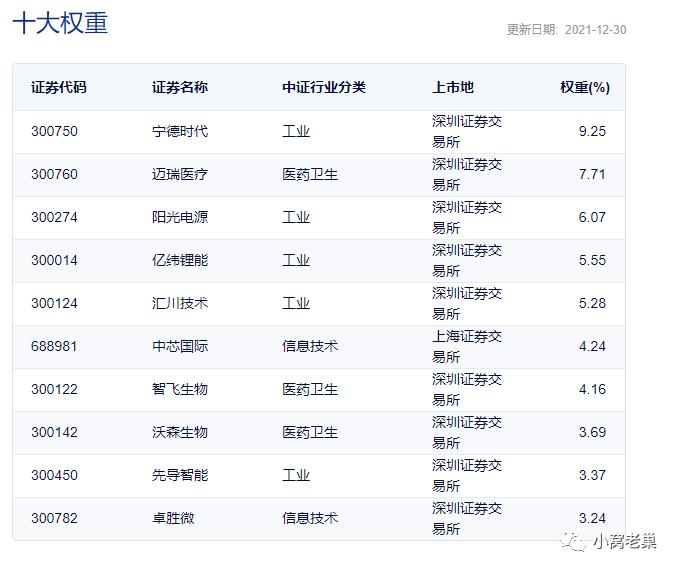Click the weight value 4.16

[x=592, y=389]
